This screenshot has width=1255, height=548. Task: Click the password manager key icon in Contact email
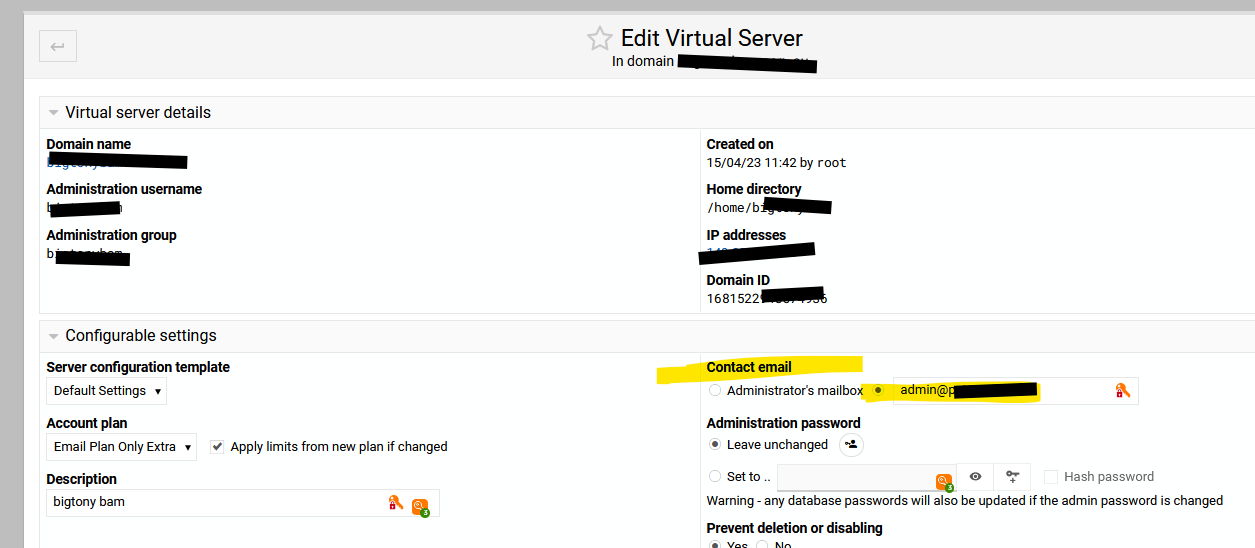point(1122,391)
